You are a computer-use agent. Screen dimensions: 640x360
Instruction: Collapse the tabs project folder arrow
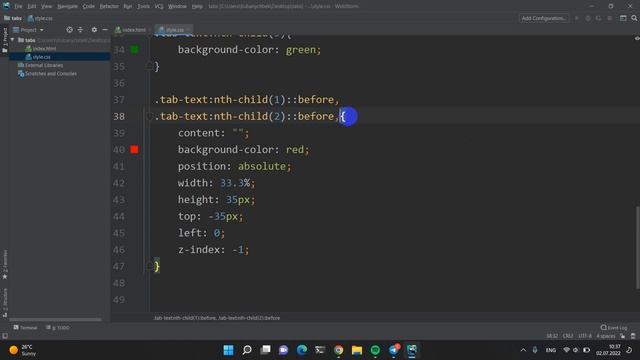point(13,40)
